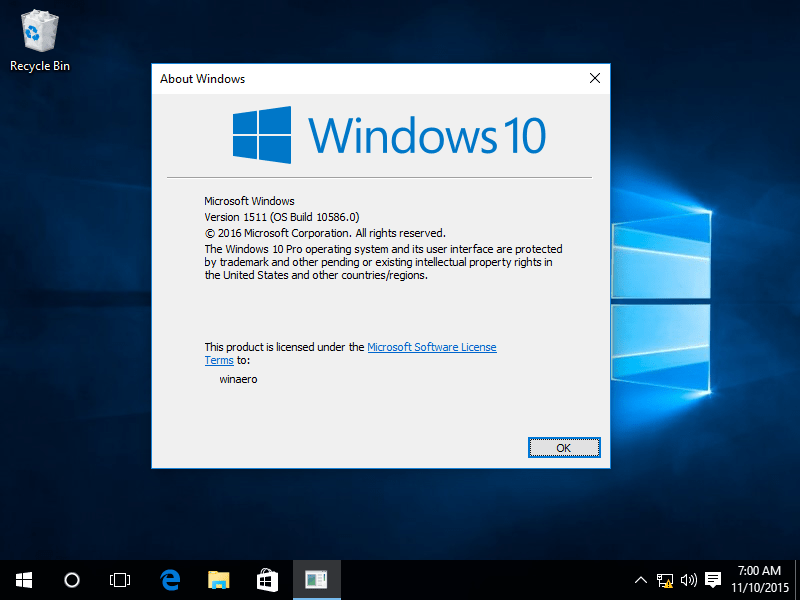800x600 pixels.
Task: Click the Recycle Bin label text
Action: tap(40, 66)
